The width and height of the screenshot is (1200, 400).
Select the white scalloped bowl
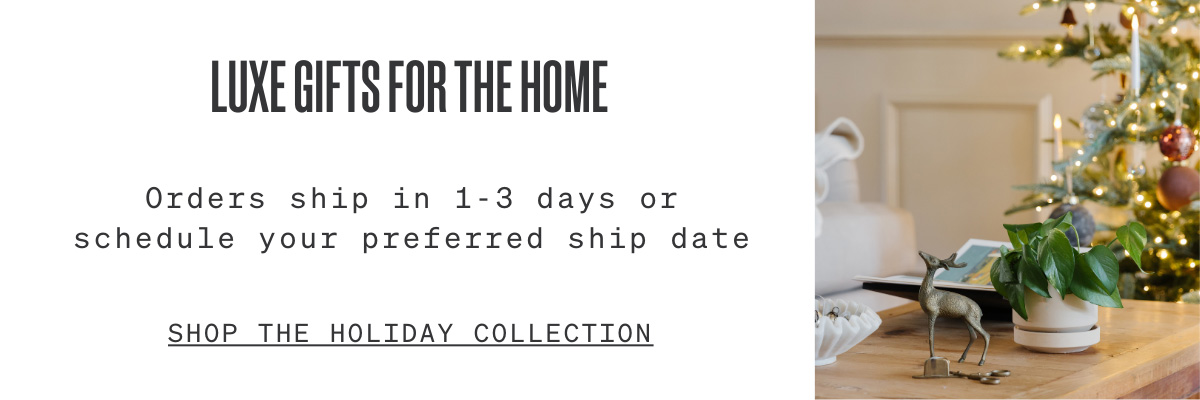pos(844,329)
